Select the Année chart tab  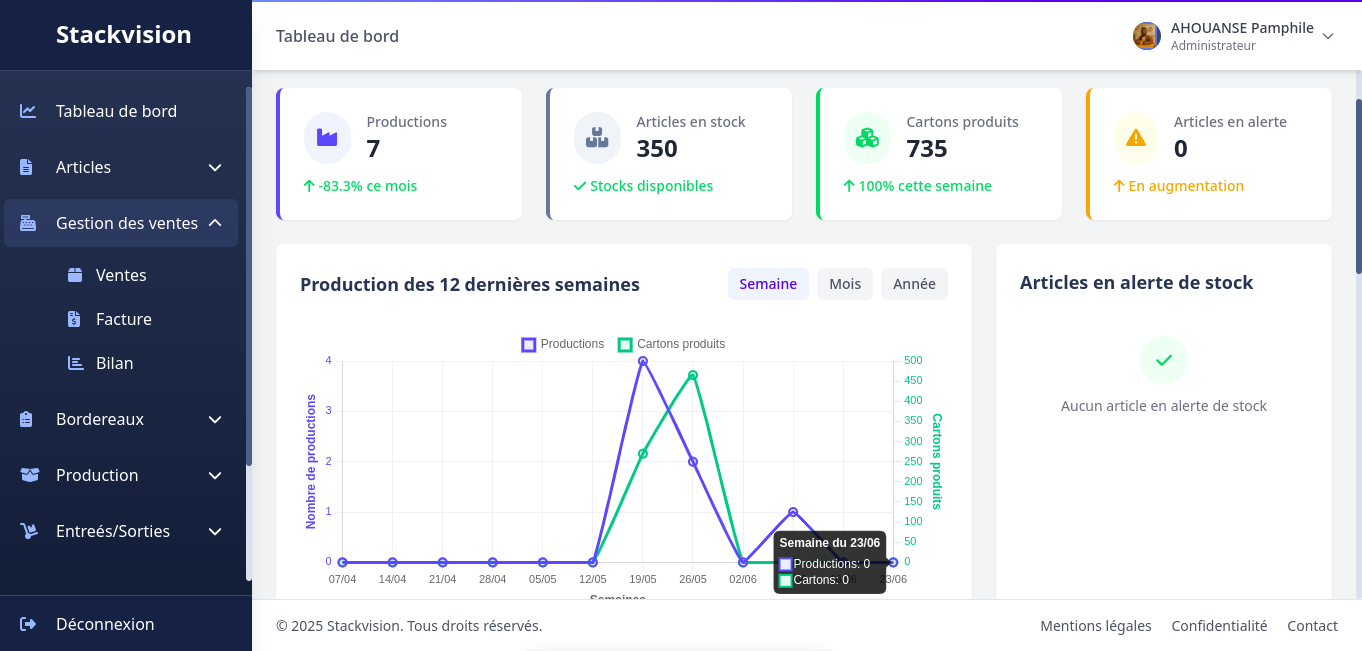[914, 284]
